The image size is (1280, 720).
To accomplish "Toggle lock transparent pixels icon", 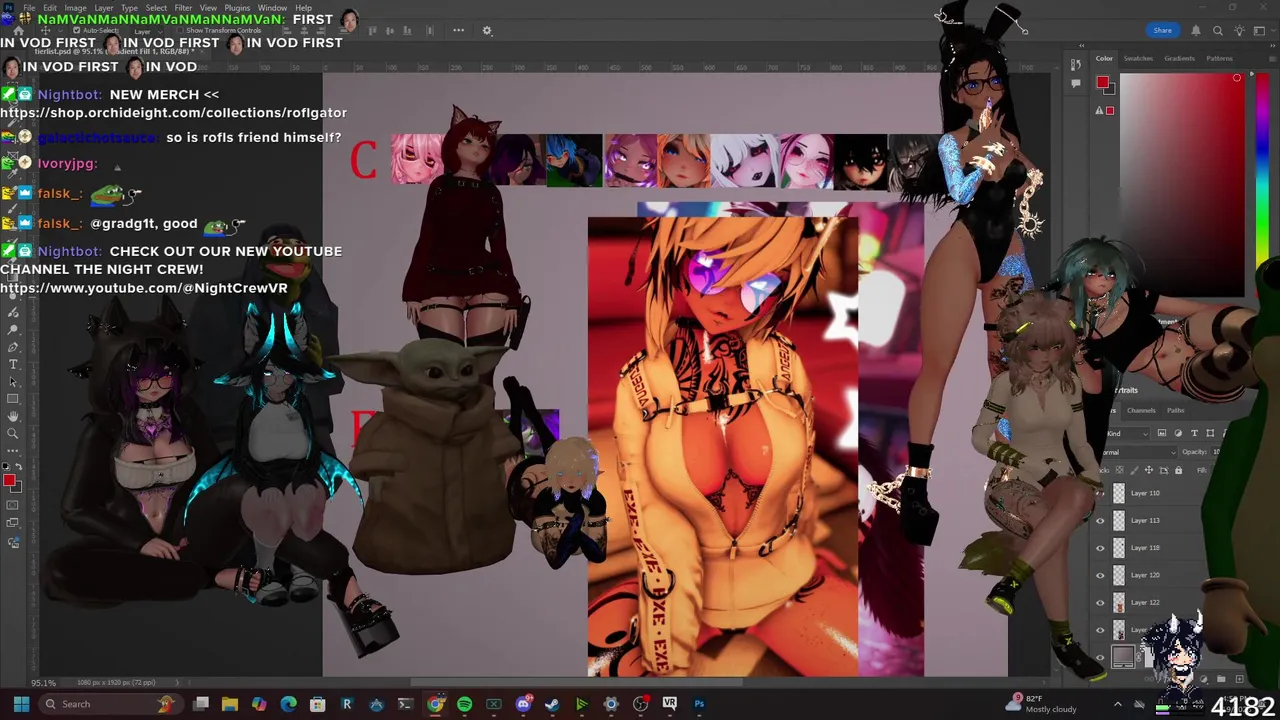I will [1120, 470].
